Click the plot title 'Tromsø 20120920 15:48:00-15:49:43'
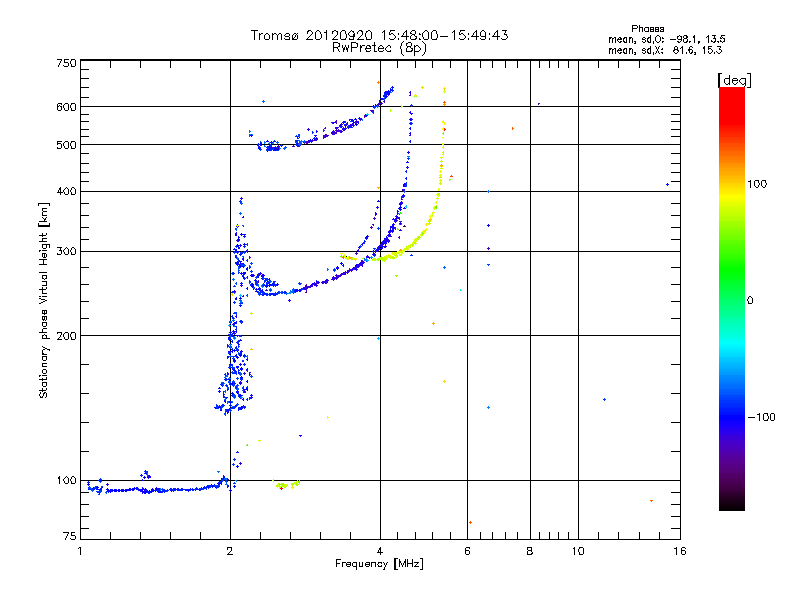This screenshot has height=600, width=800. (x=379, y=35)
